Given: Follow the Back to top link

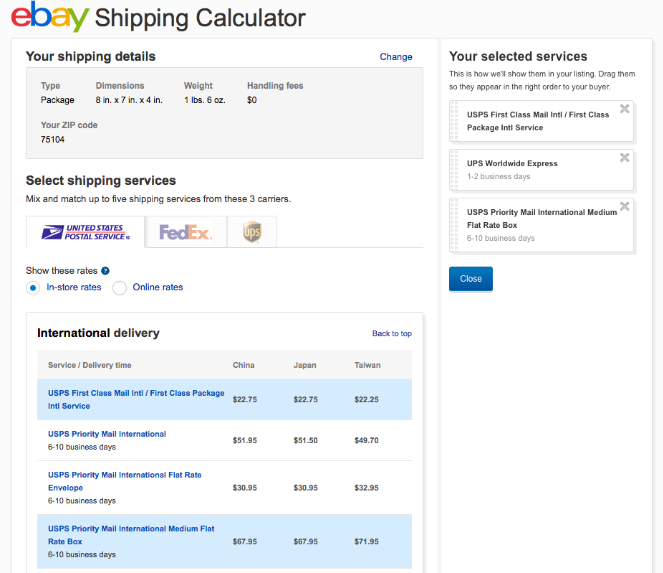Looking at the screenshot, I should (x=391, y=334).
